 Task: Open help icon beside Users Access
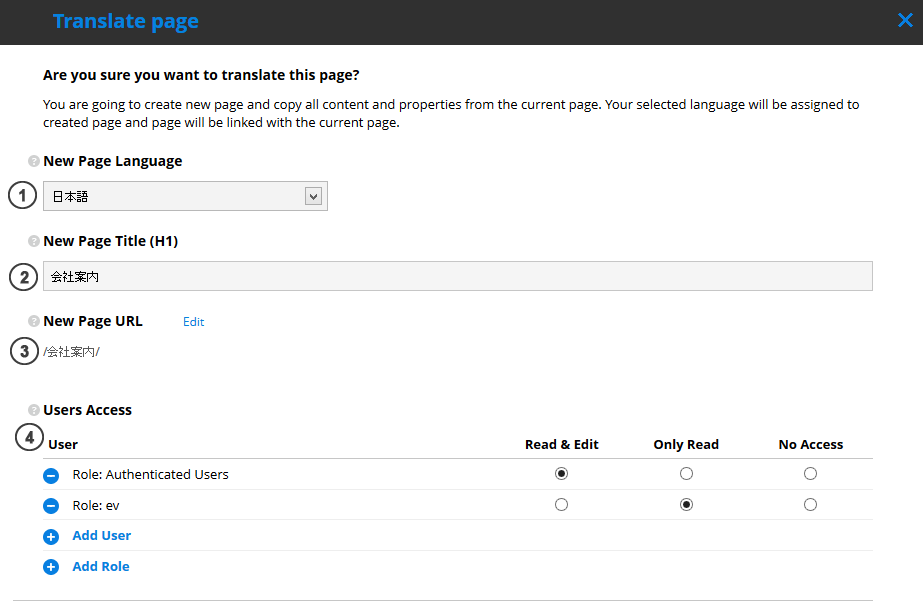(34, 410)
